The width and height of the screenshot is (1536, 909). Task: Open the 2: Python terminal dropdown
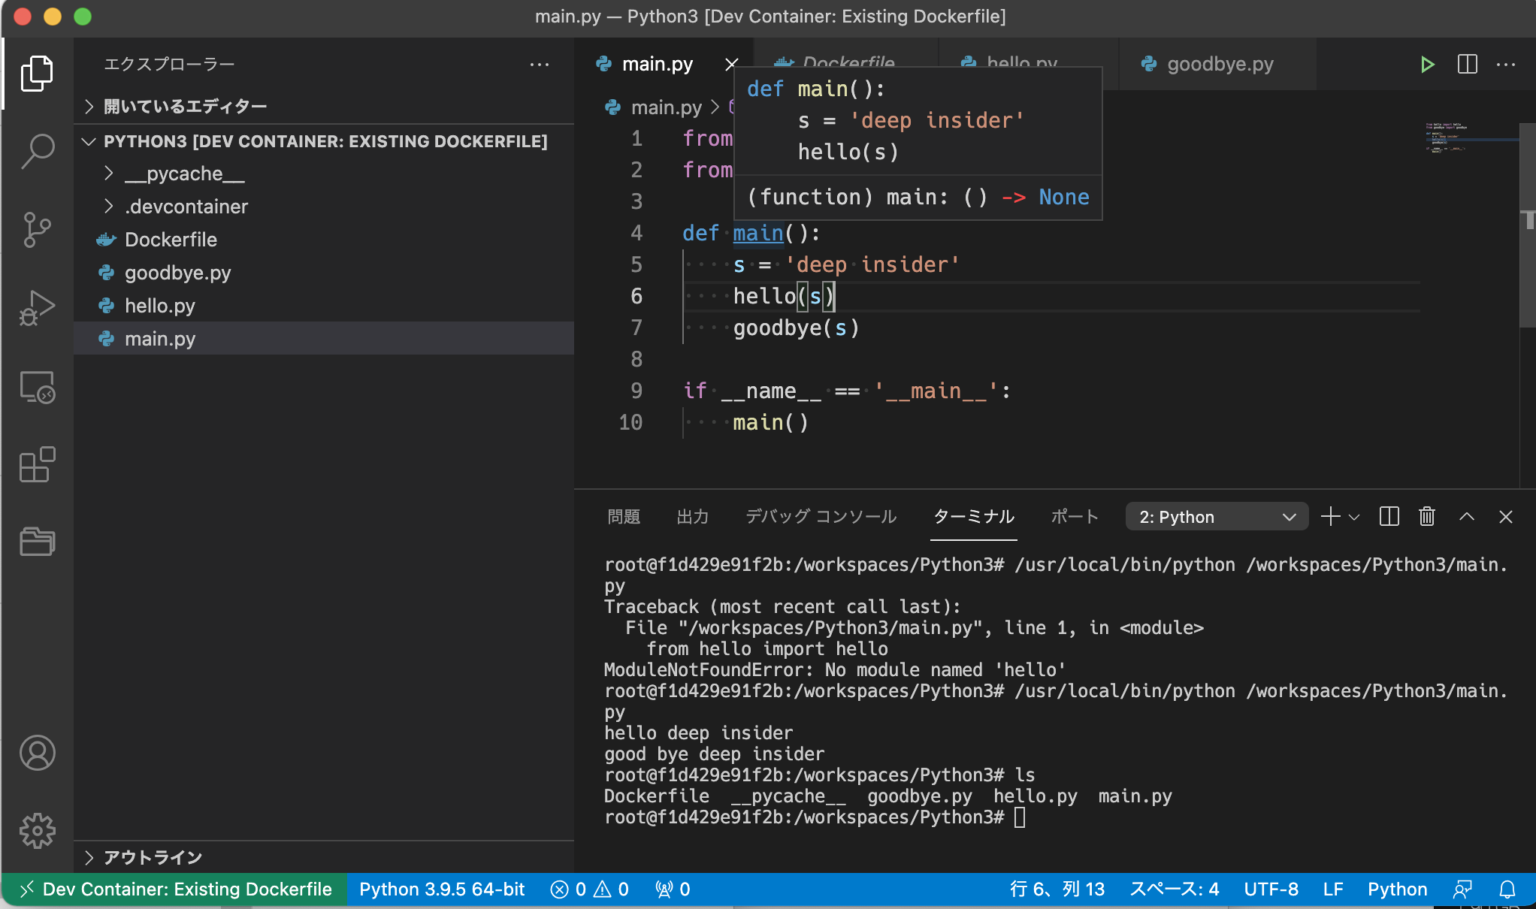(1216, 516)
